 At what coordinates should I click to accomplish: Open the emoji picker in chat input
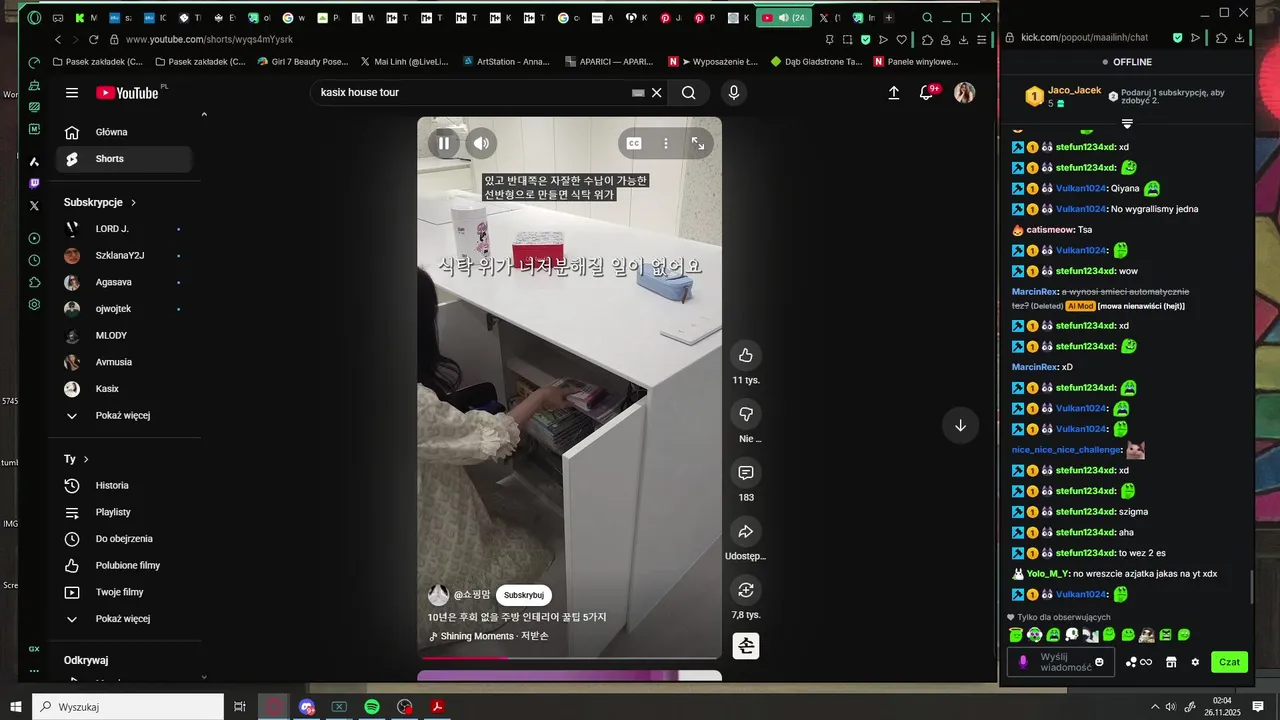[1099, 662]
